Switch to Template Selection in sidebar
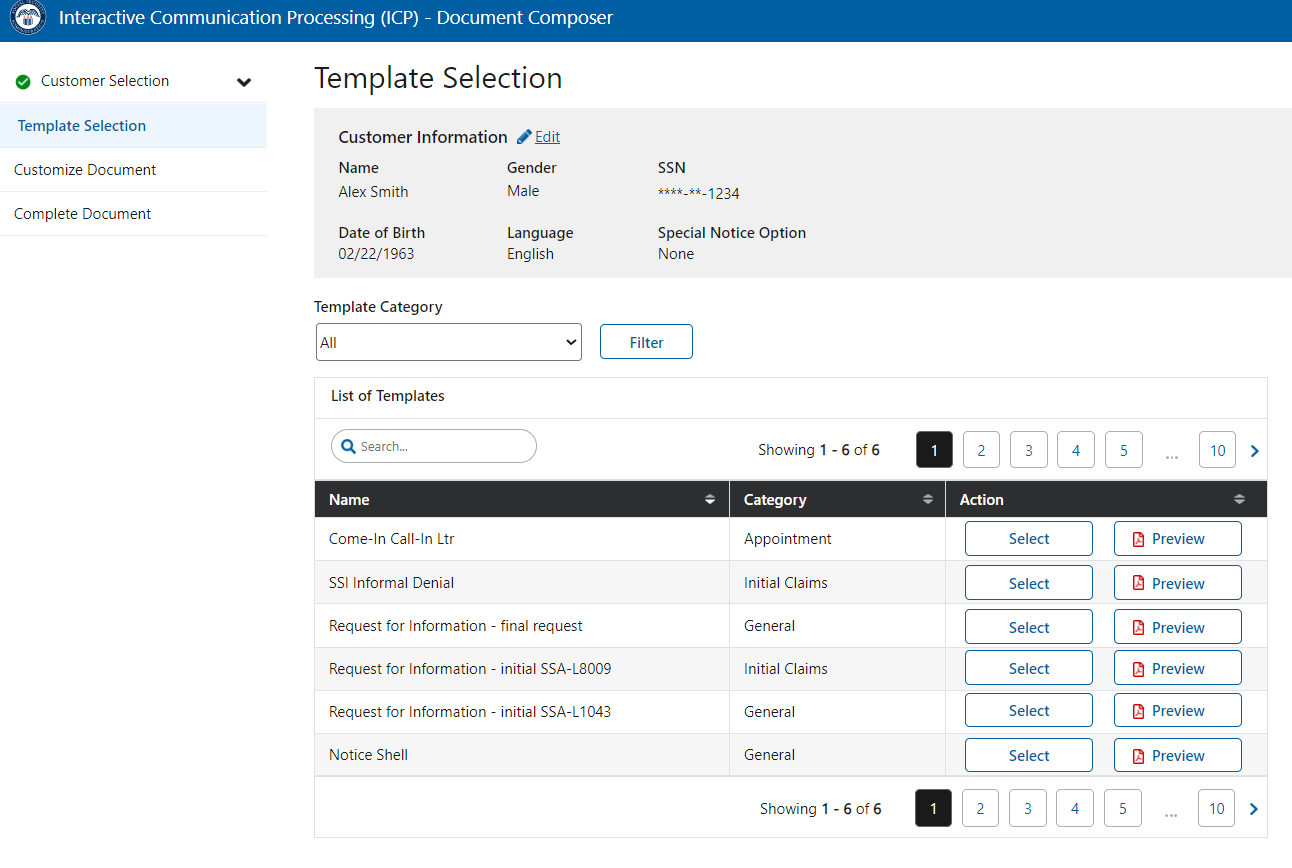The image size is (1292, 868). [82, 126]
